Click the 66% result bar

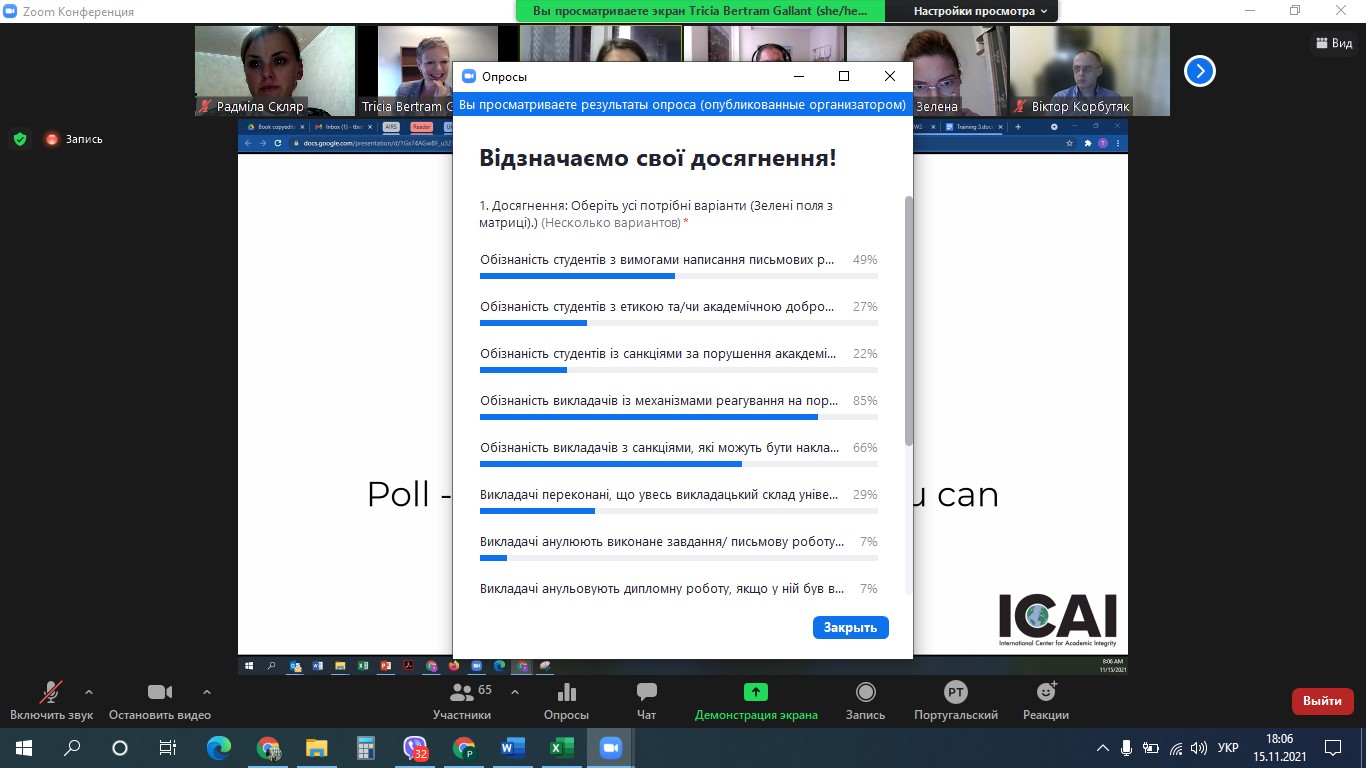coord(679,463)
